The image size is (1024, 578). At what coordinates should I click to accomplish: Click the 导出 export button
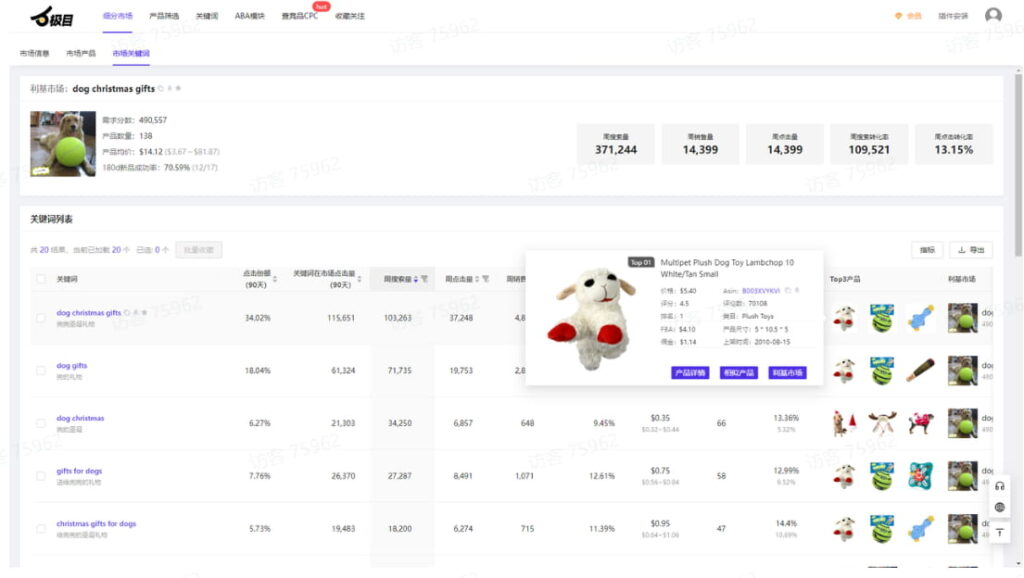tap(969, 250)
